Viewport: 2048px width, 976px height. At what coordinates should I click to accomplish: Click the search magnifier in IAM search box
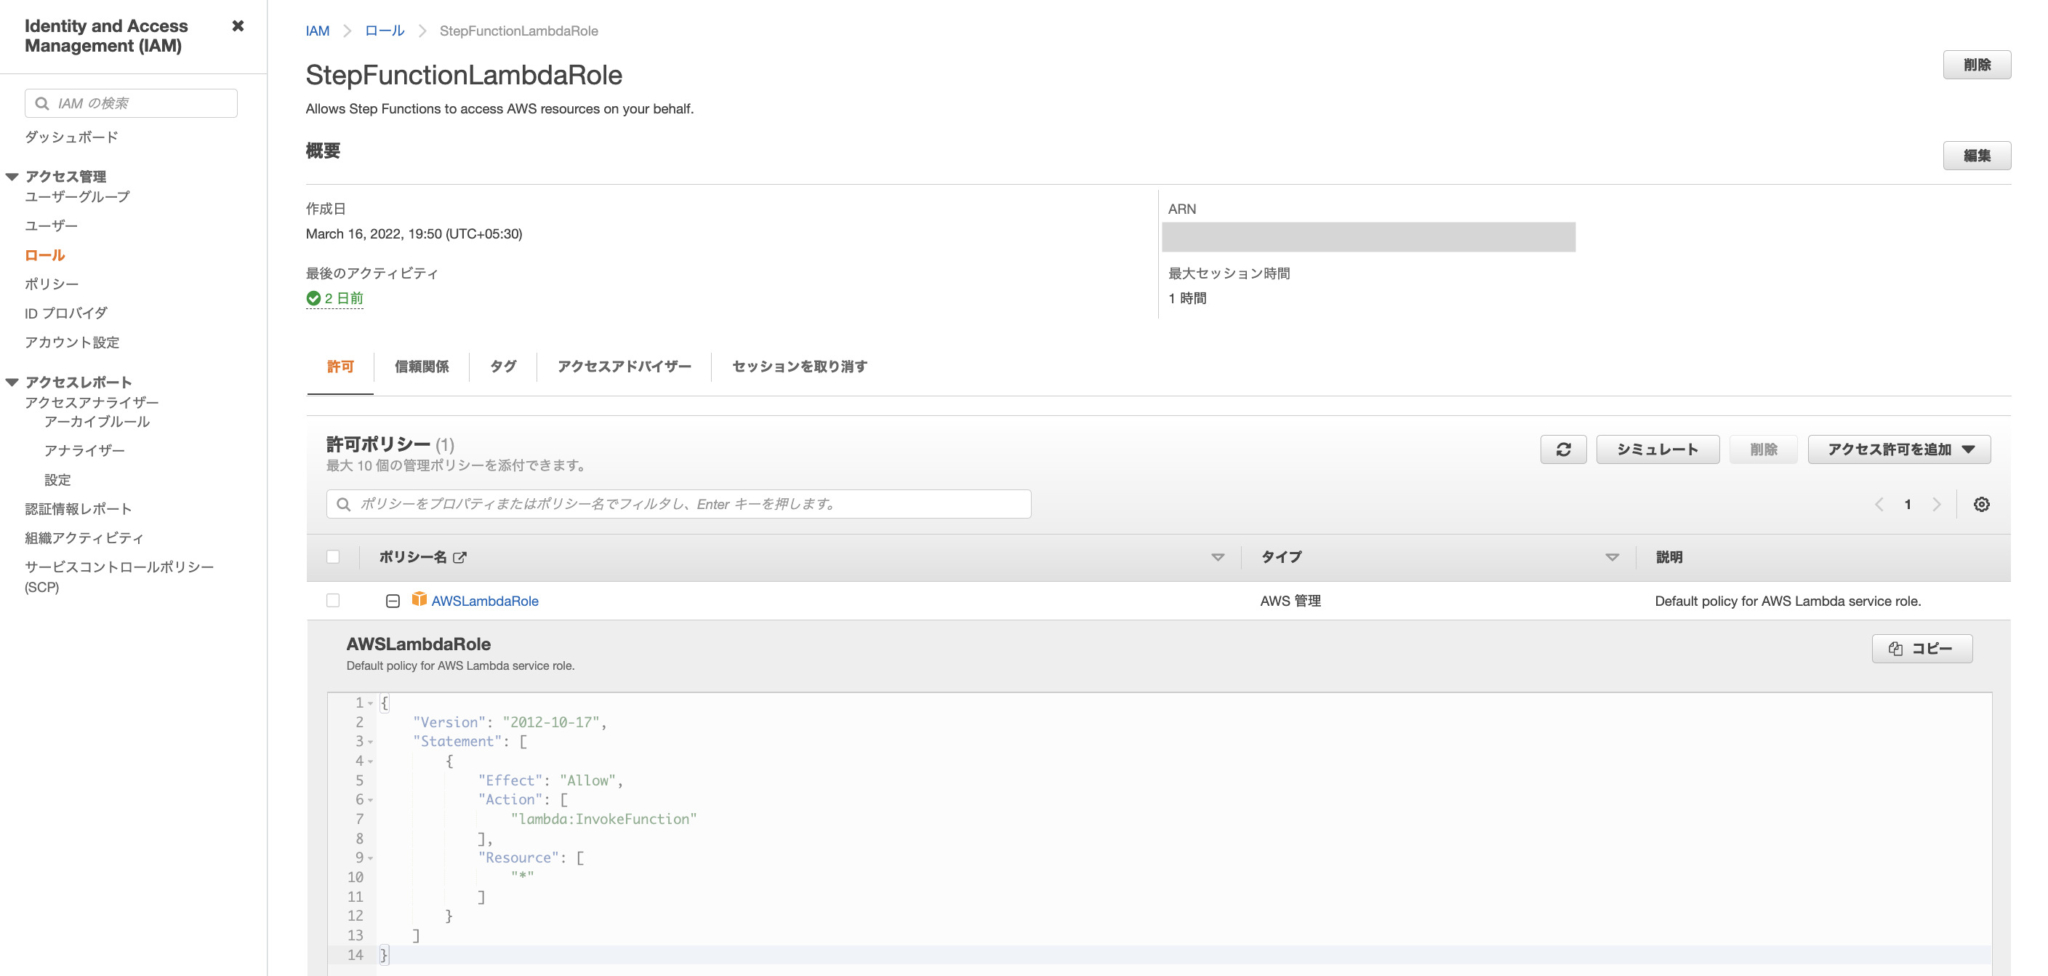[41, 102]
